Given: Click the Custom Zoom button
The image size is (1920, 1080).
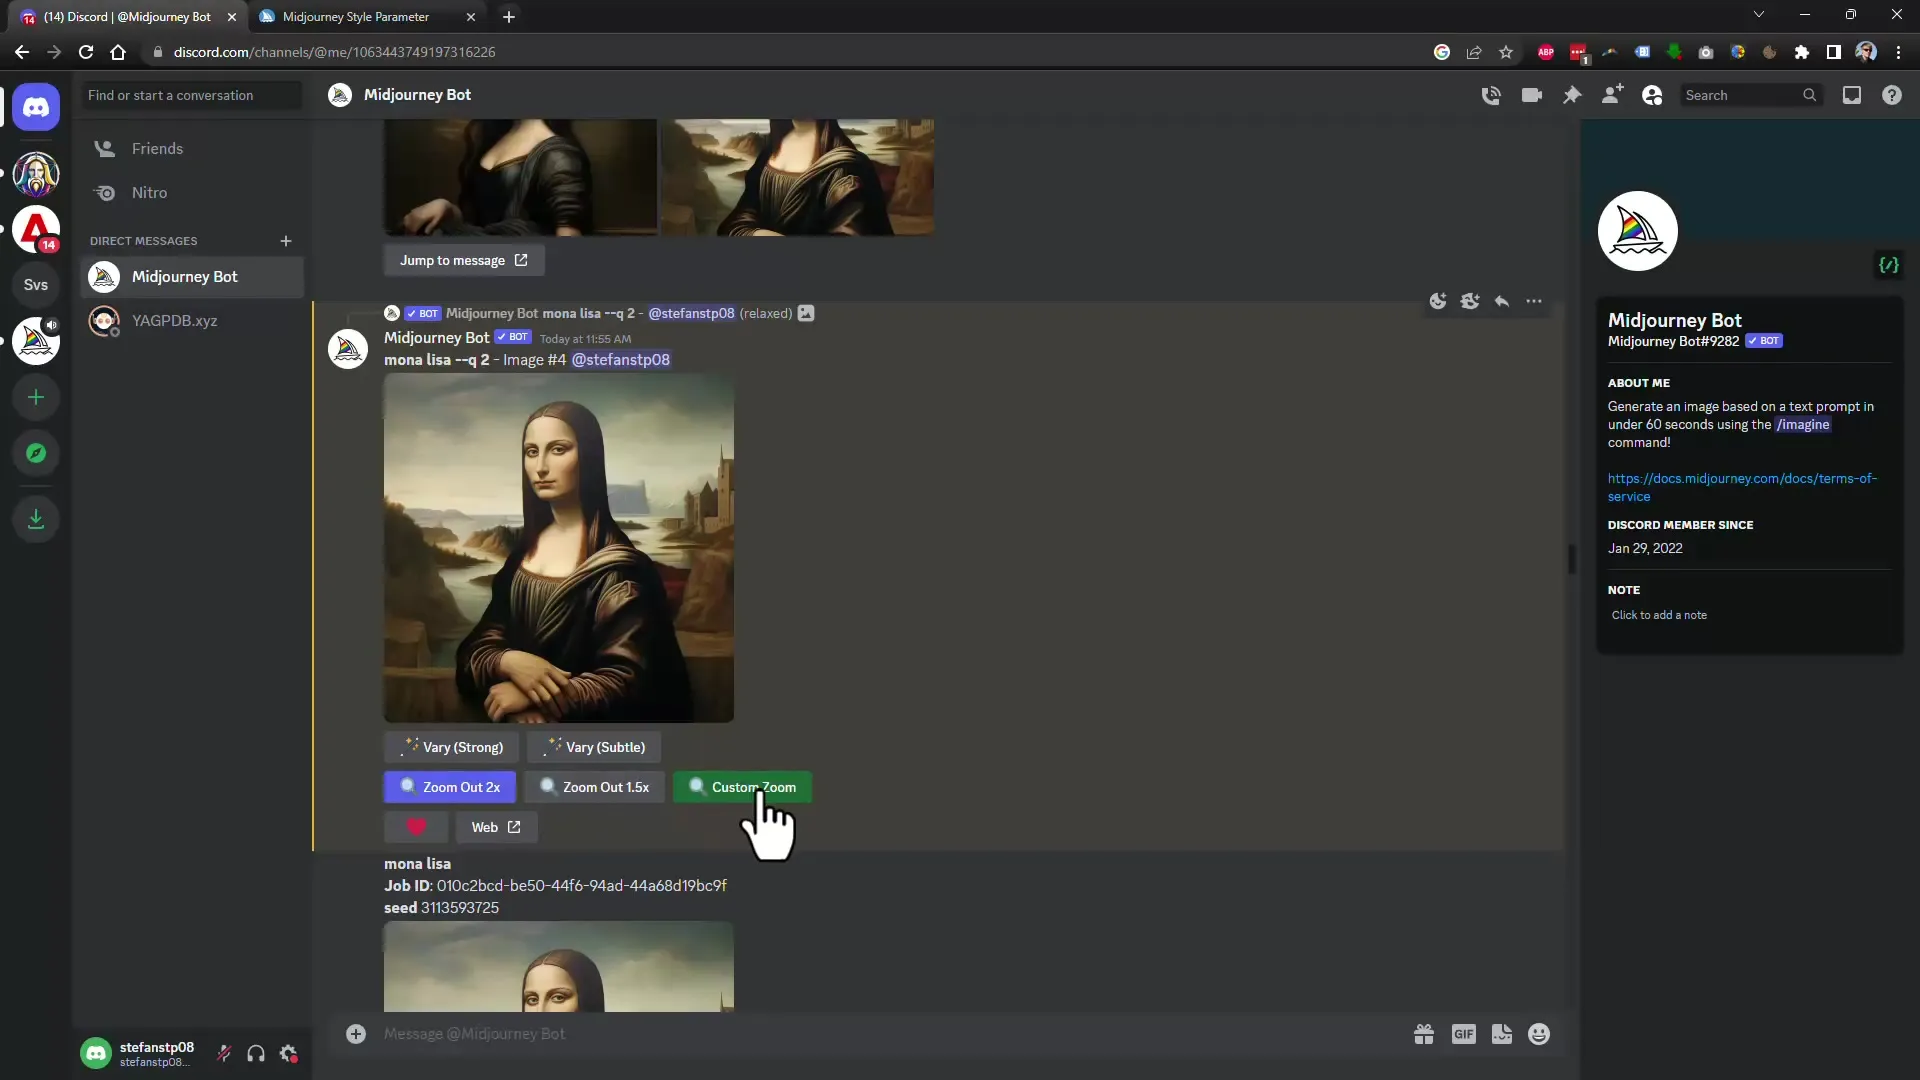Looking at the screenshot, I should point(742,787).
